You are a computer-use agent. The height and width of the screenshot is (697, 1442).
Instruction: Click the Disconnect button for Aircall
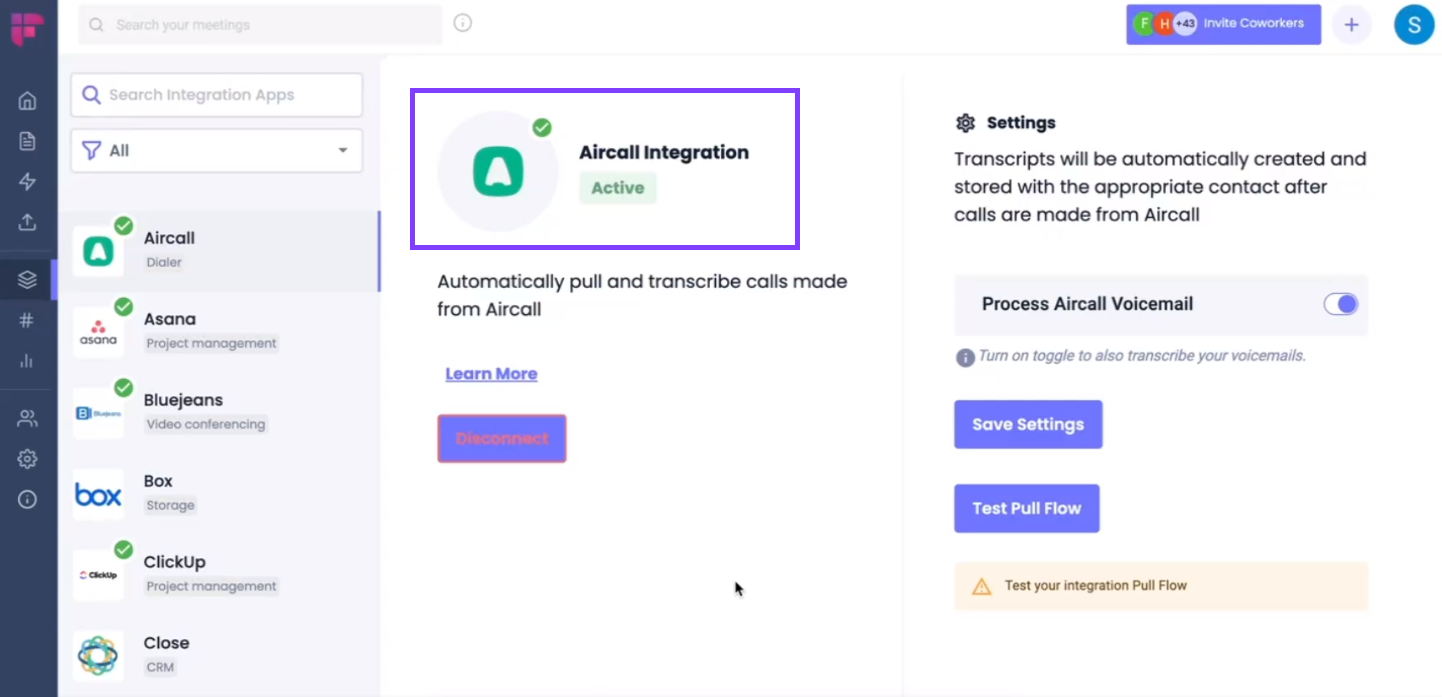coord(501,438)
